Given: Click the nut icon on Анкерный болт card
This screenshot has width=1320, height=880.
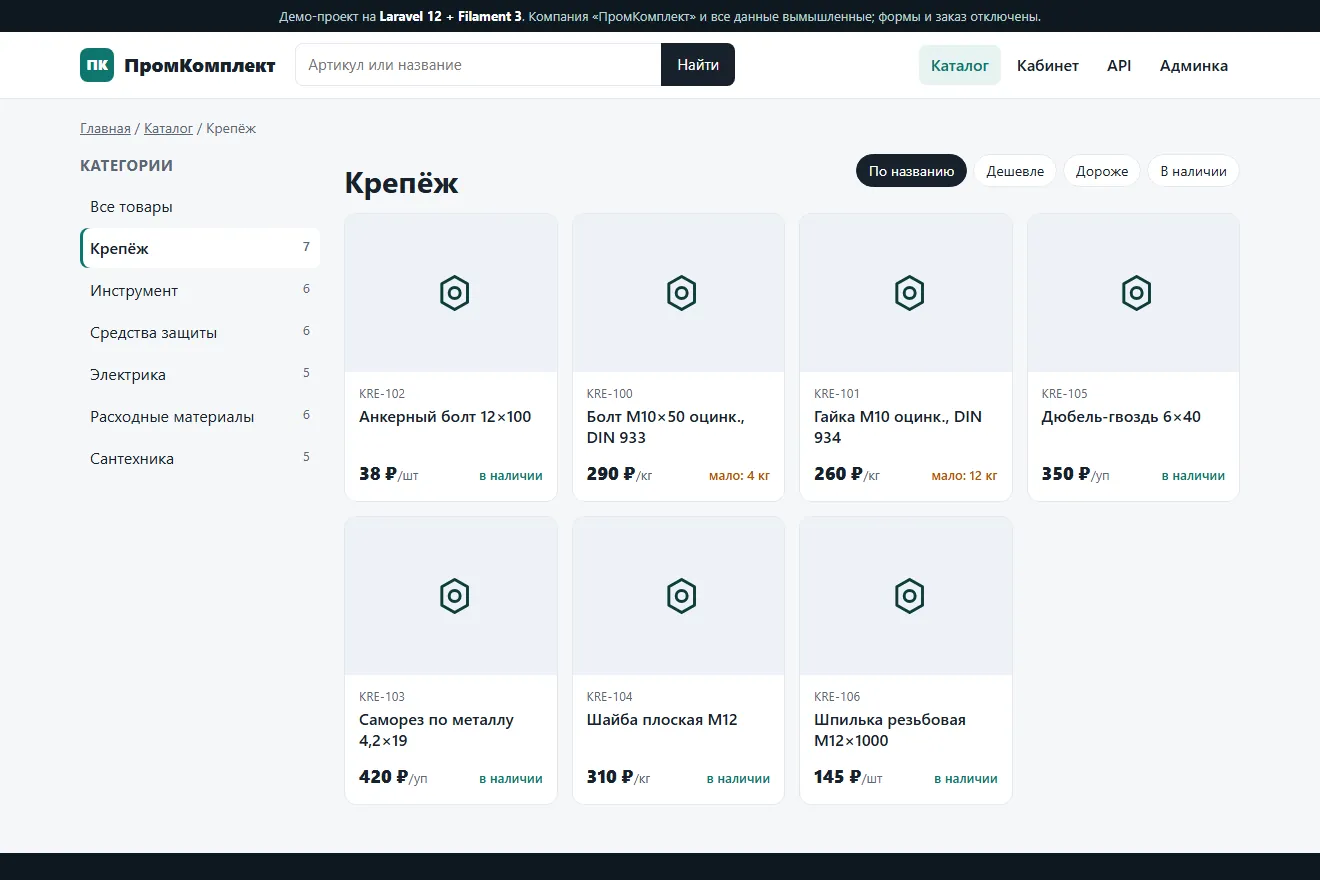Looking at the screenshot, I should [x=454, y=293].
